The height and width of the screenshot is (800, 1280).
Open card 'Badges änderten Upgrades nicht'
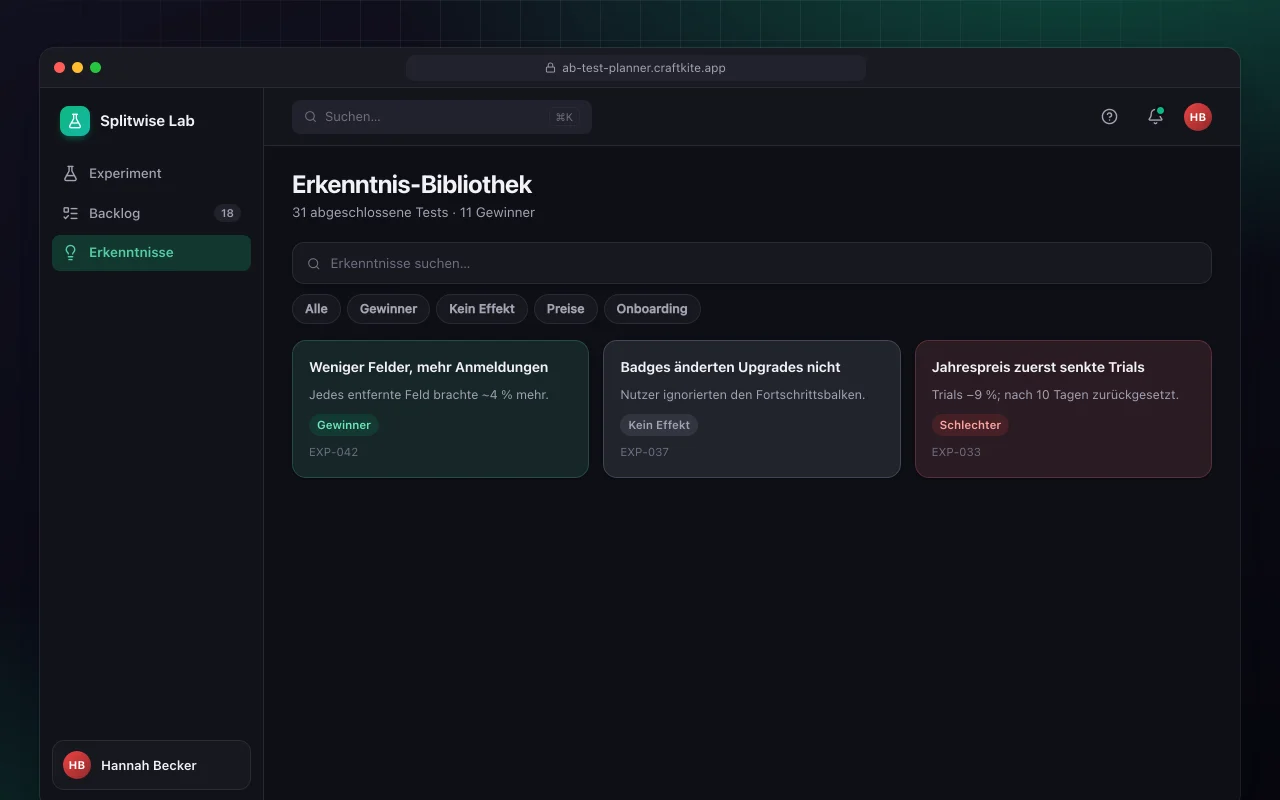752,409
